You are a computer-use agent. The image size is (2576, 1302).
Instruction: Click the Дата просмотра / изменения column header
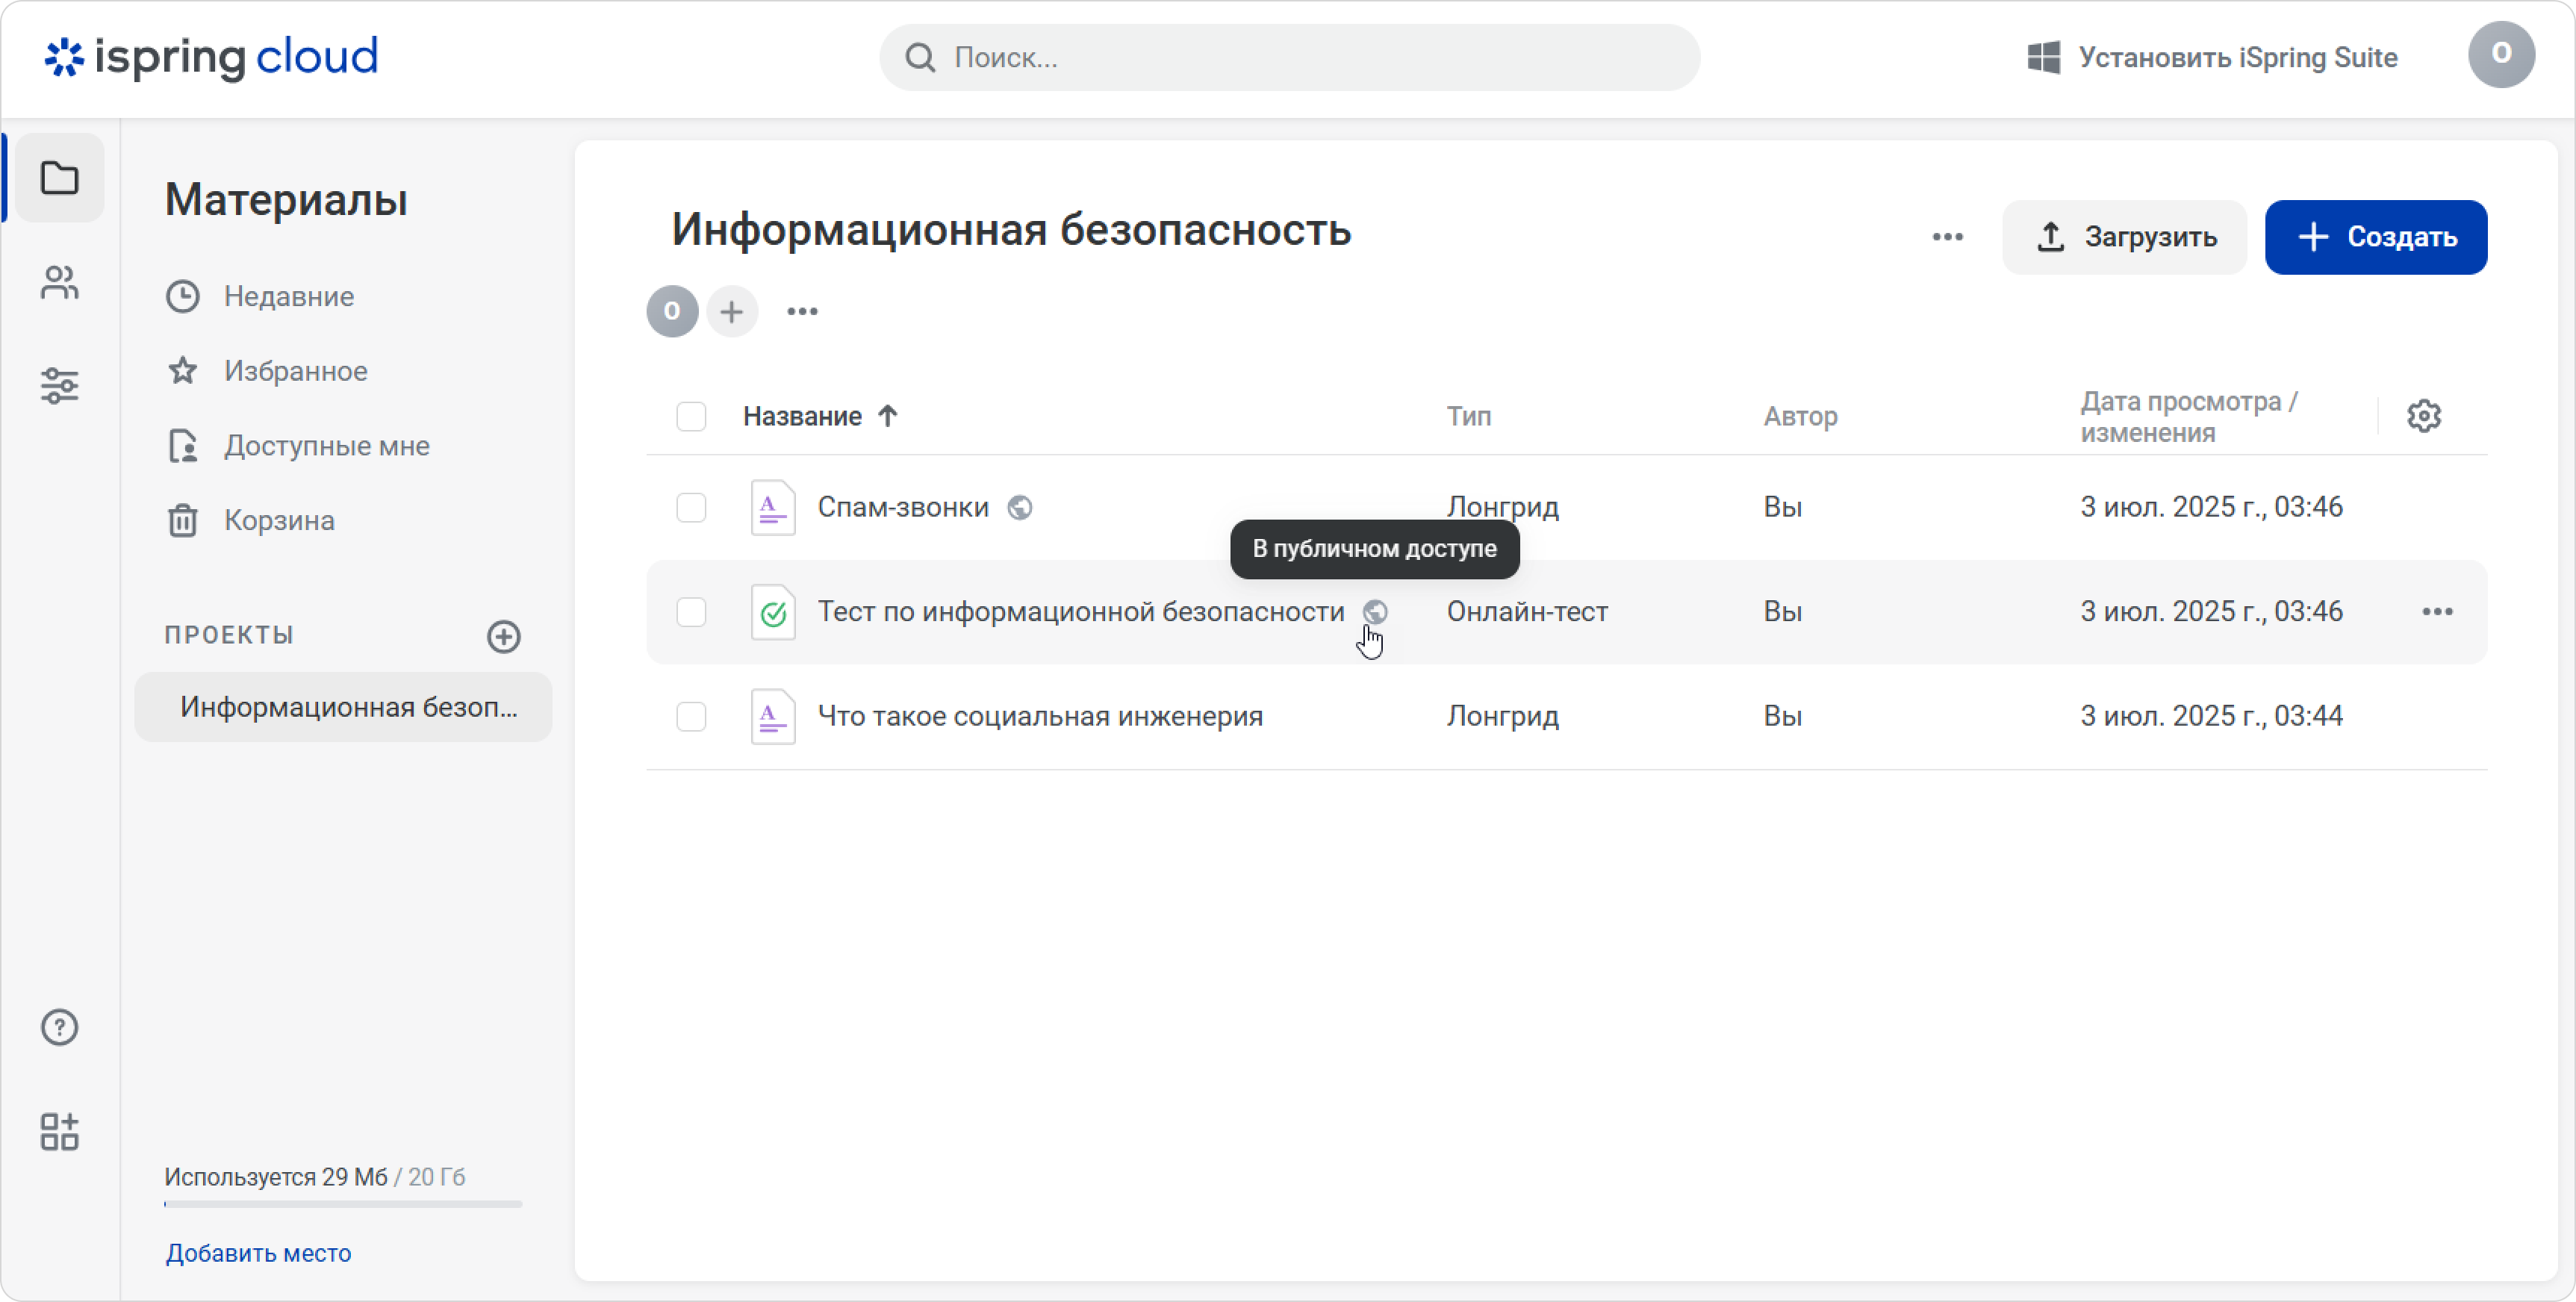[2190, 417]
